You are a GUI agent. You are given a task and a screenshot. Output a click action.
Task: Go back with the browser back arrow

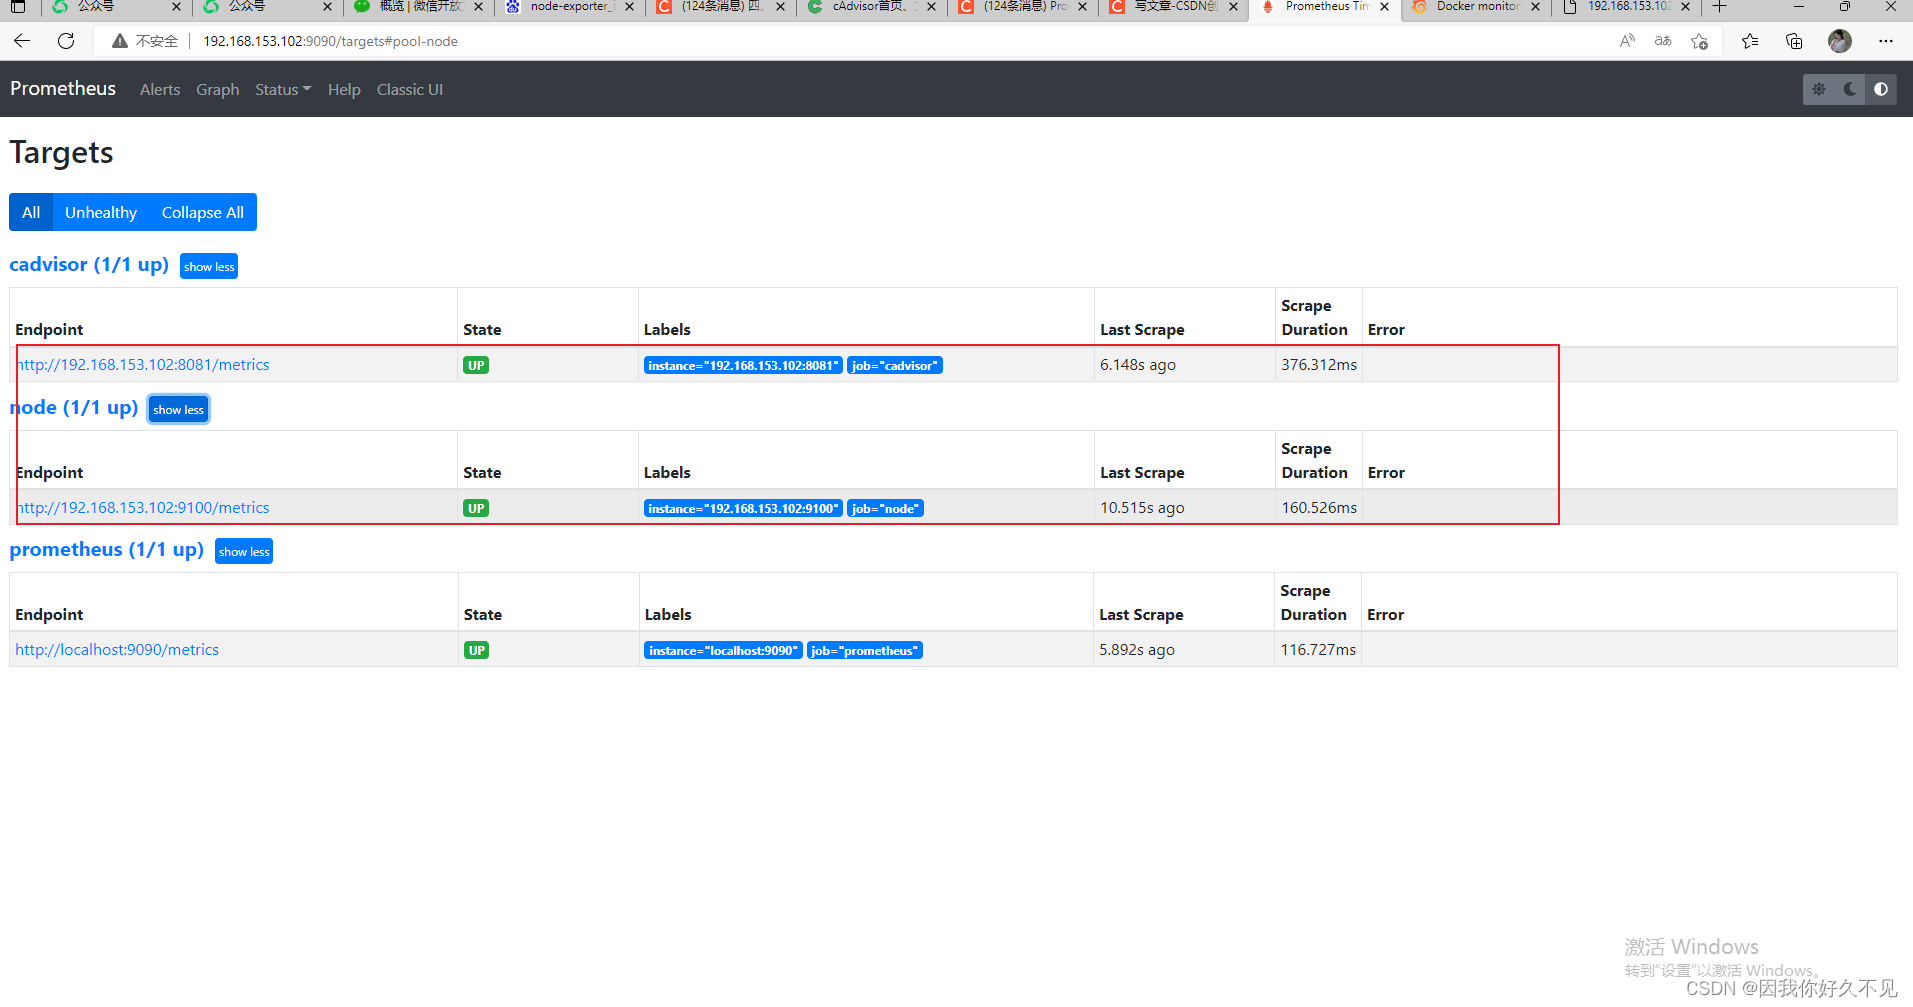tap(22, 41)
